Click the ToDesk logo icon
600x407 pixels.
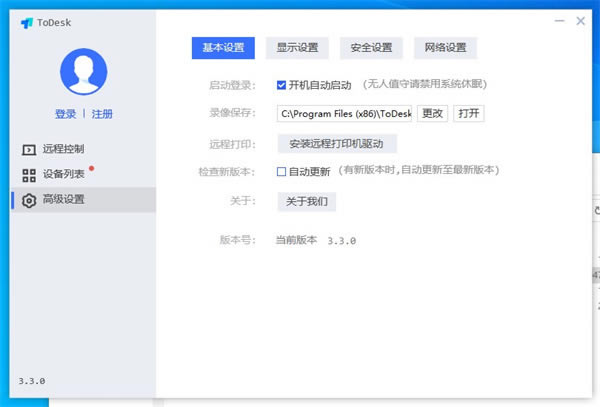(27, 23)
